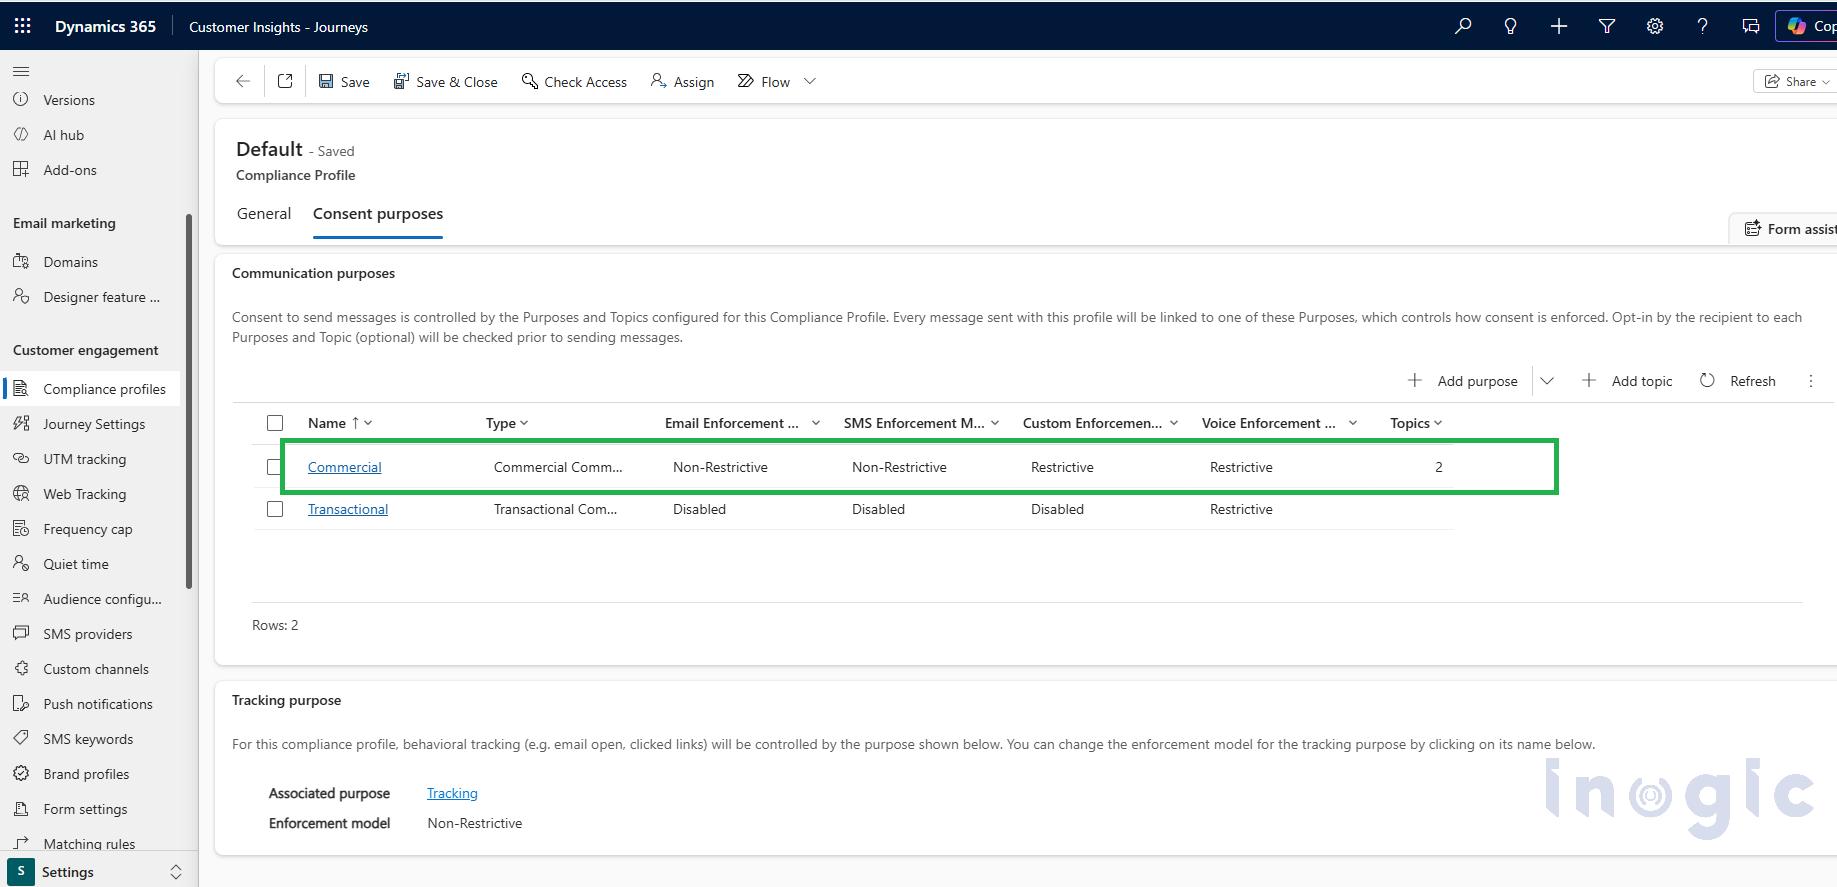The width and height of the screenshot is (1837, 887).
Task: Check the Commercial row checkbox
Action: click(275, 467)
